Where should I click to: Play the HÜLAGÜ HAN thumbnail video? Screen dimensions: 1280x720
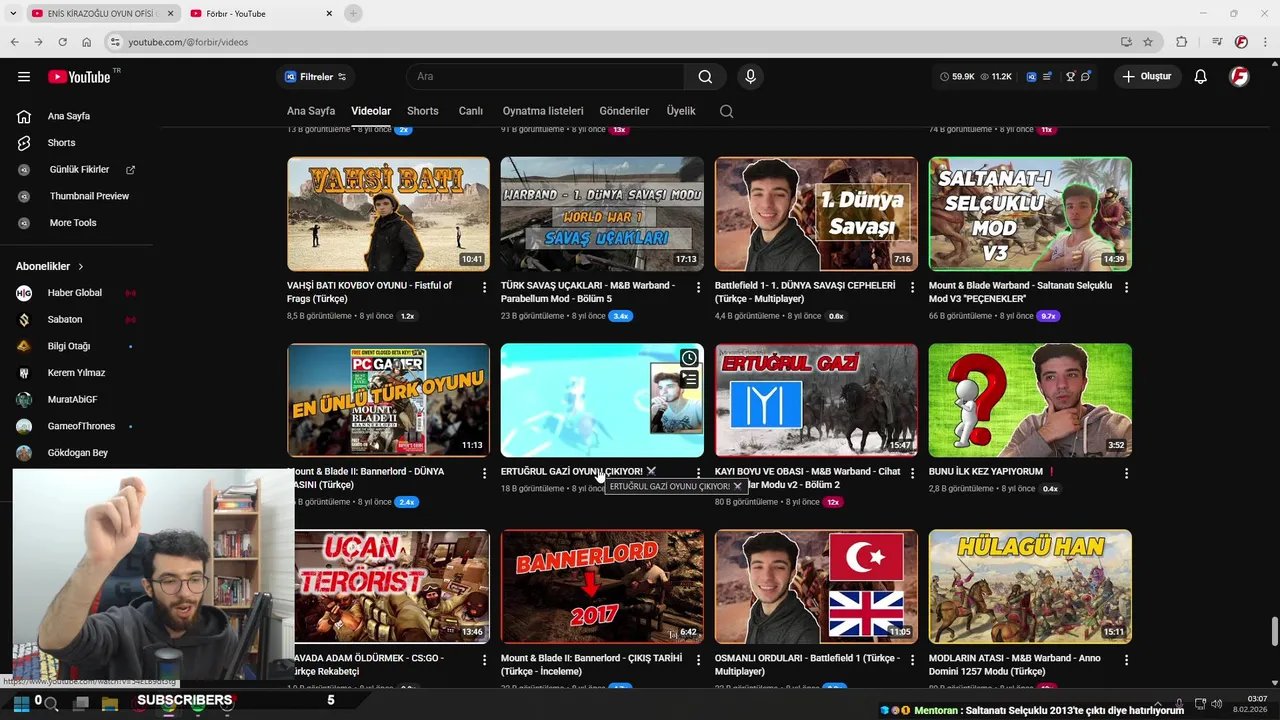(x=1030, y=586)
